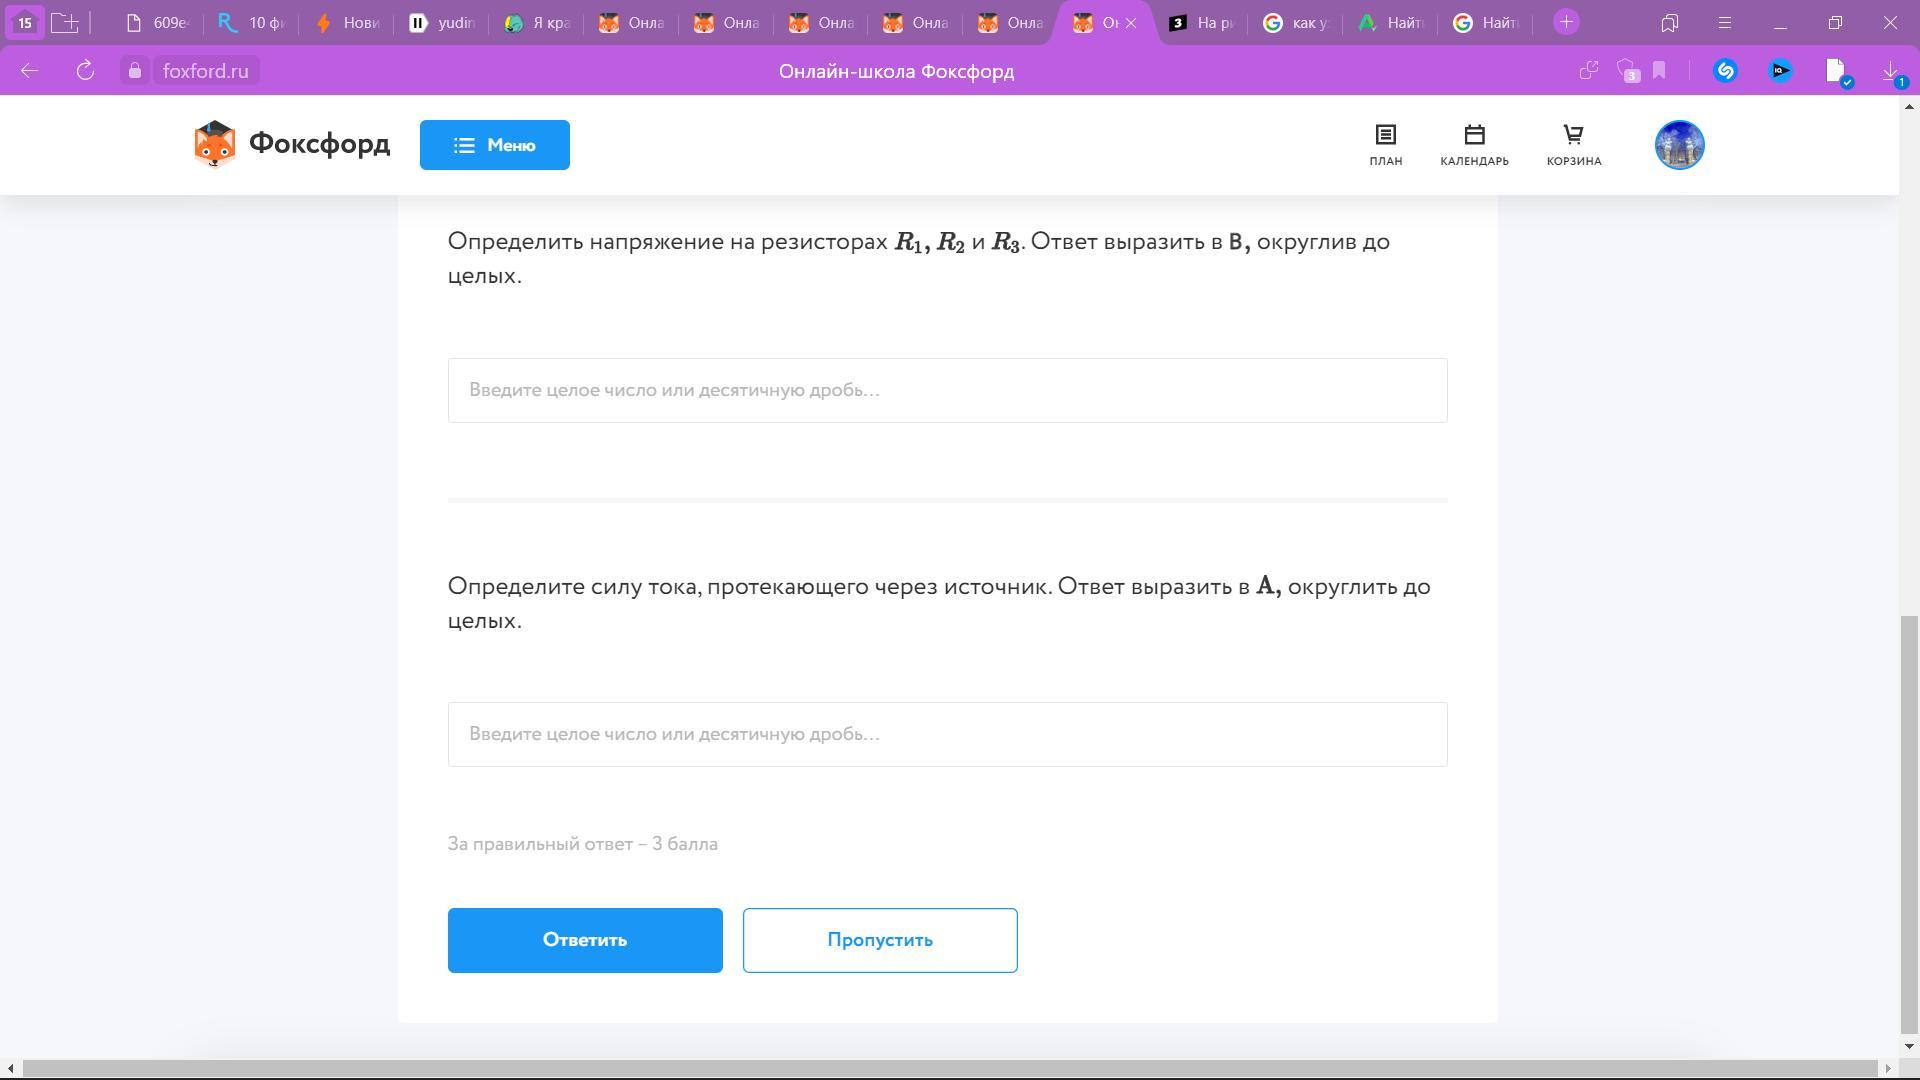This screenshot has width=1920, height=1080.
Task: Click the Shazam extension icon
Action: [x=1725, y=71]
